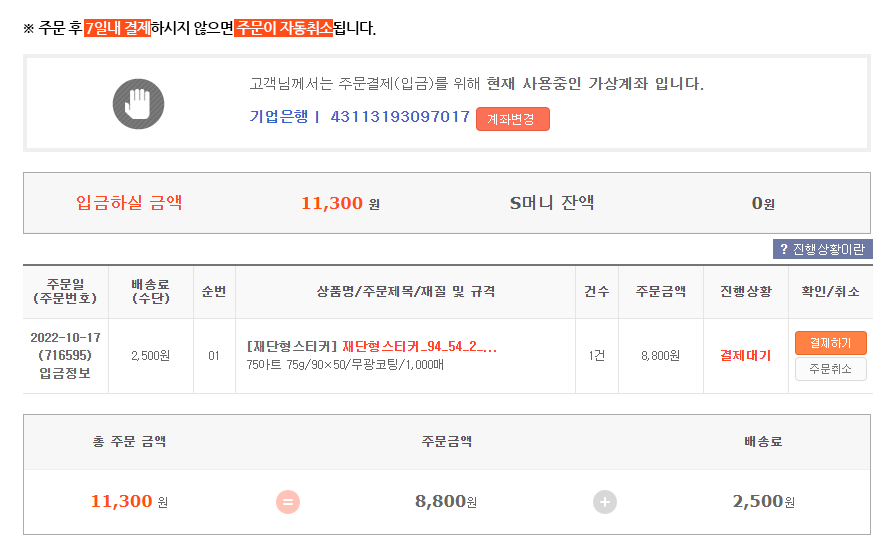Viewport: 891px width, 552px height.
Task: Click the orange equals sign circle icon
Action: (288, 502)
